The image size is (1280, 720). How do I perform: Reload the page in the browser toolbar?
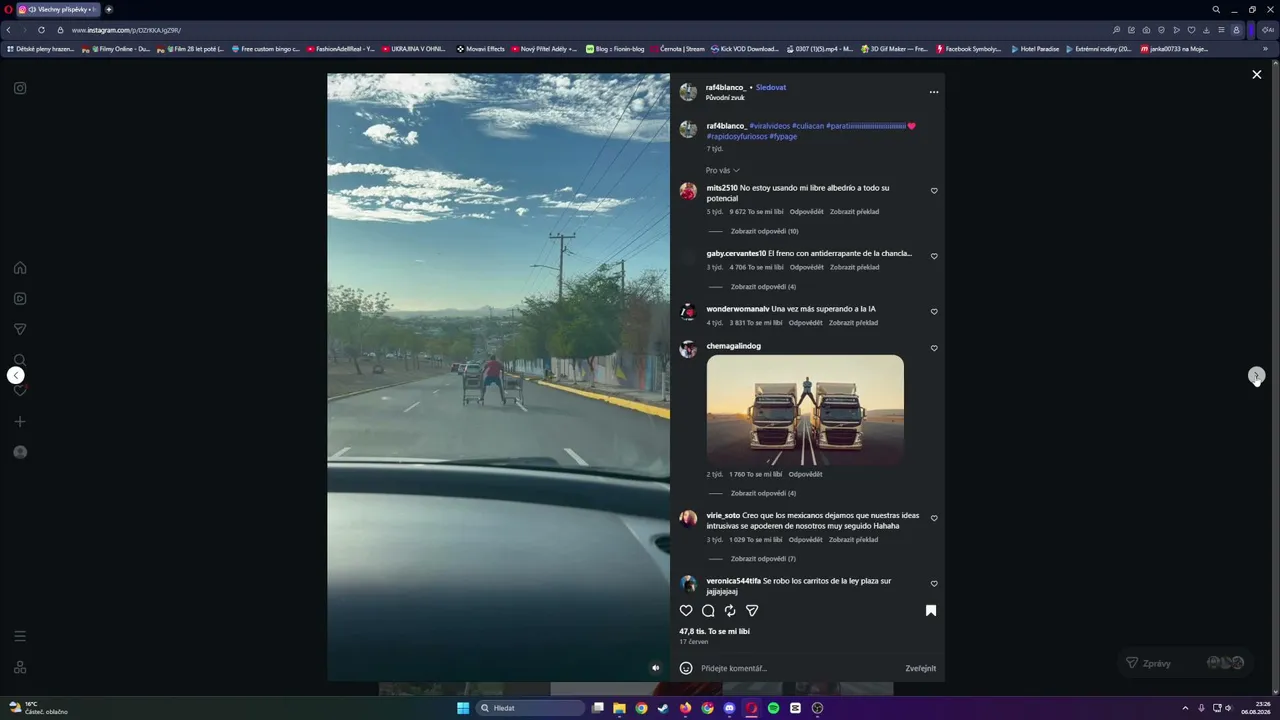click(41, 30)
